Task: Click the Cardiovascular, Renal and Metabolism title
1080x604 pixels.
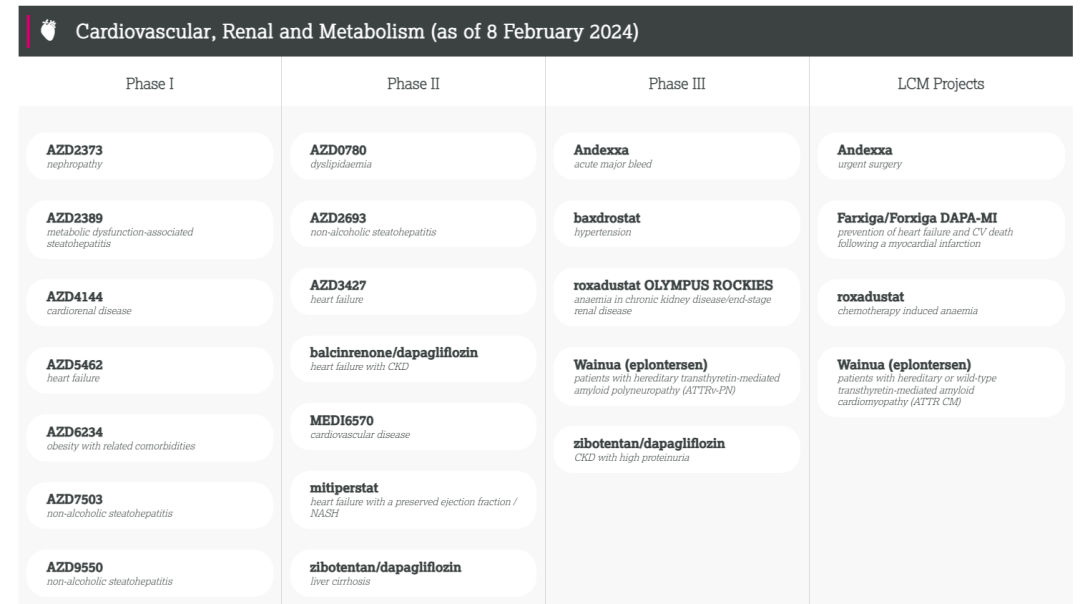Action: tap(357, 32)
